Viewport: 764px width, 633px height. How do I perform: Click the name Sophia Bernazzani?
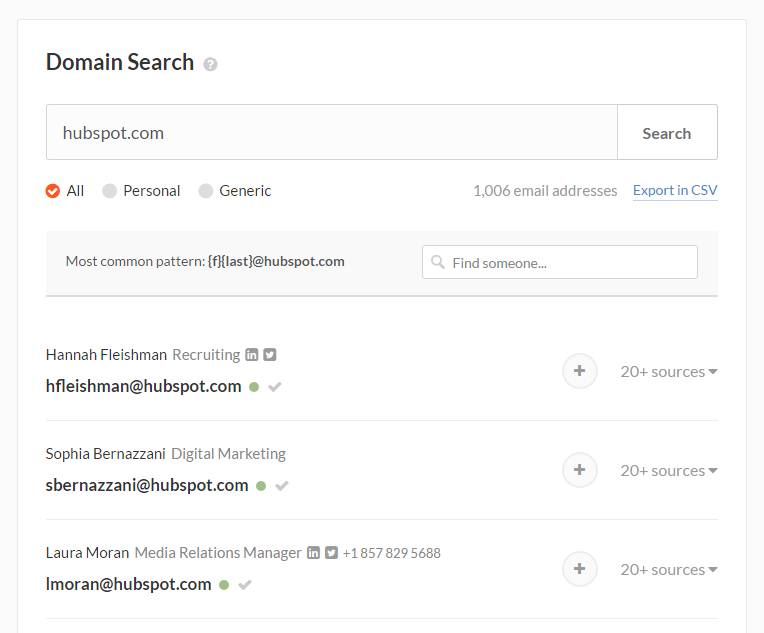point(106,454)
